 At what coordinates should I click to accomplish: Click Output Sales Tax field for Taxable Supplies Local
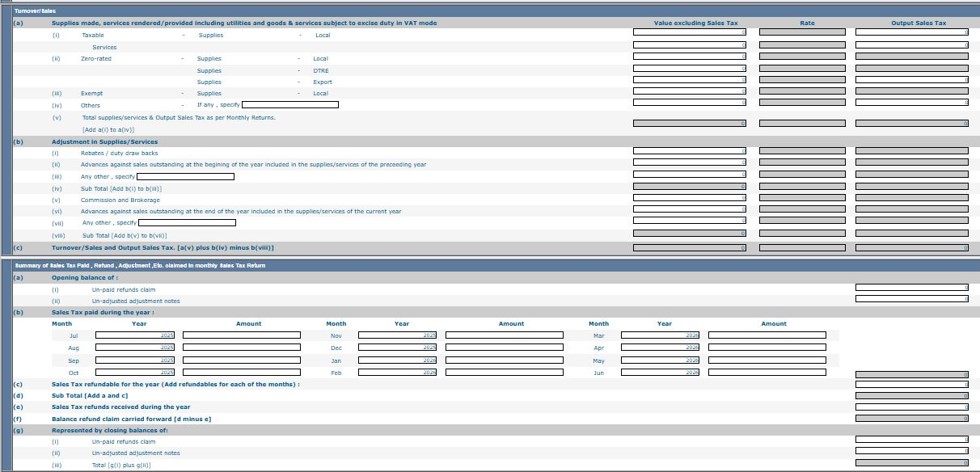912,32
